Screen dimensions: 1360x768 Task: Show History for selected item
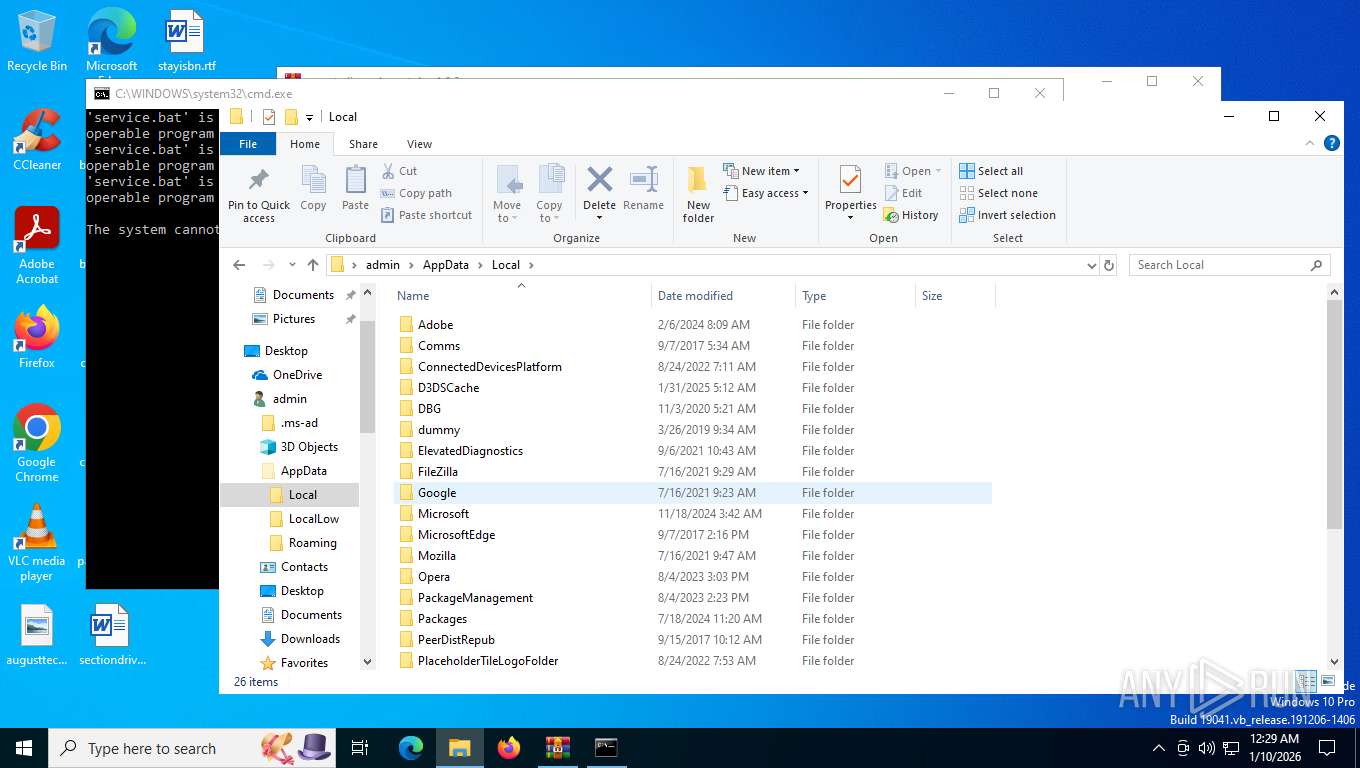pos(911,215)
